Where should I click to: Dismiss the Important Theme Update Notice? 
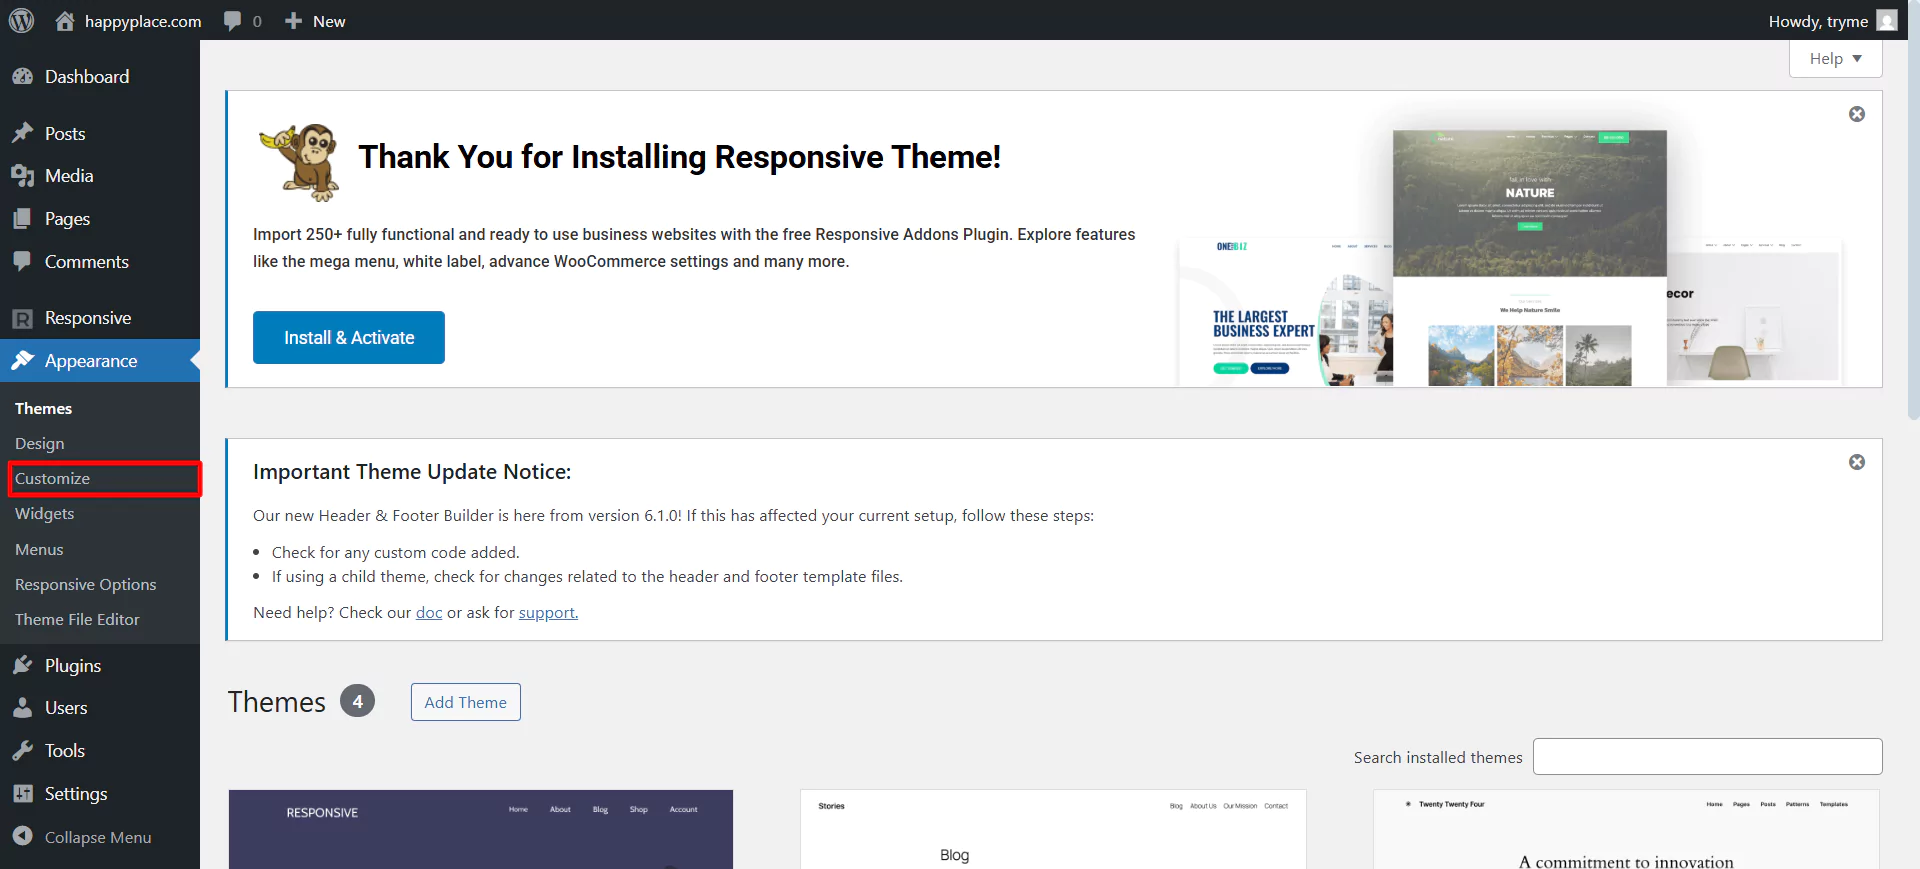[1857, 462]
